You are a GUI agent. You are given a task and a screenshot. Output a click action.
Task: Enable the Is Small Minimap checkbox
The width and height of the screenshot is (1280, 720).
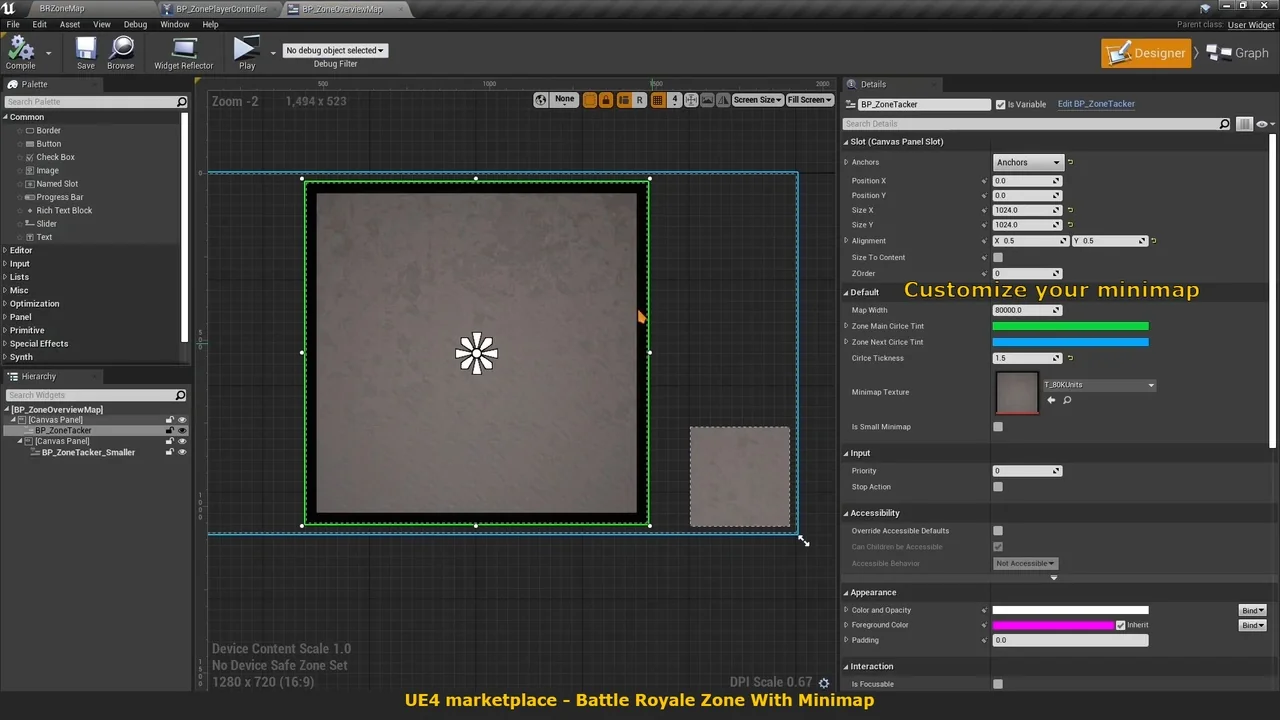[x=998, y=427]
